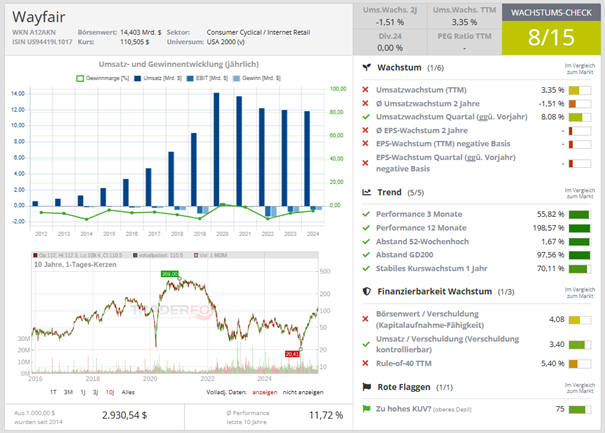Click red X beside Umsatzwachstum (TTM)
605x433 pixels.
[367, 89]
